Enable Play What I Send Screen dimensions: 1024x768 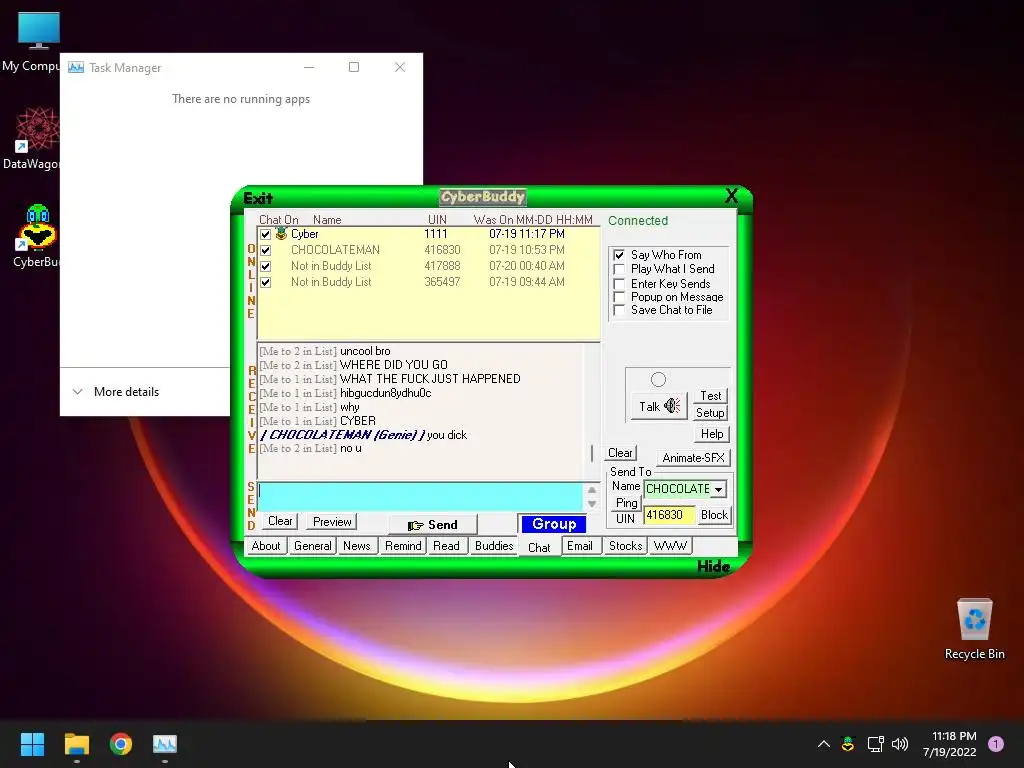619,269
